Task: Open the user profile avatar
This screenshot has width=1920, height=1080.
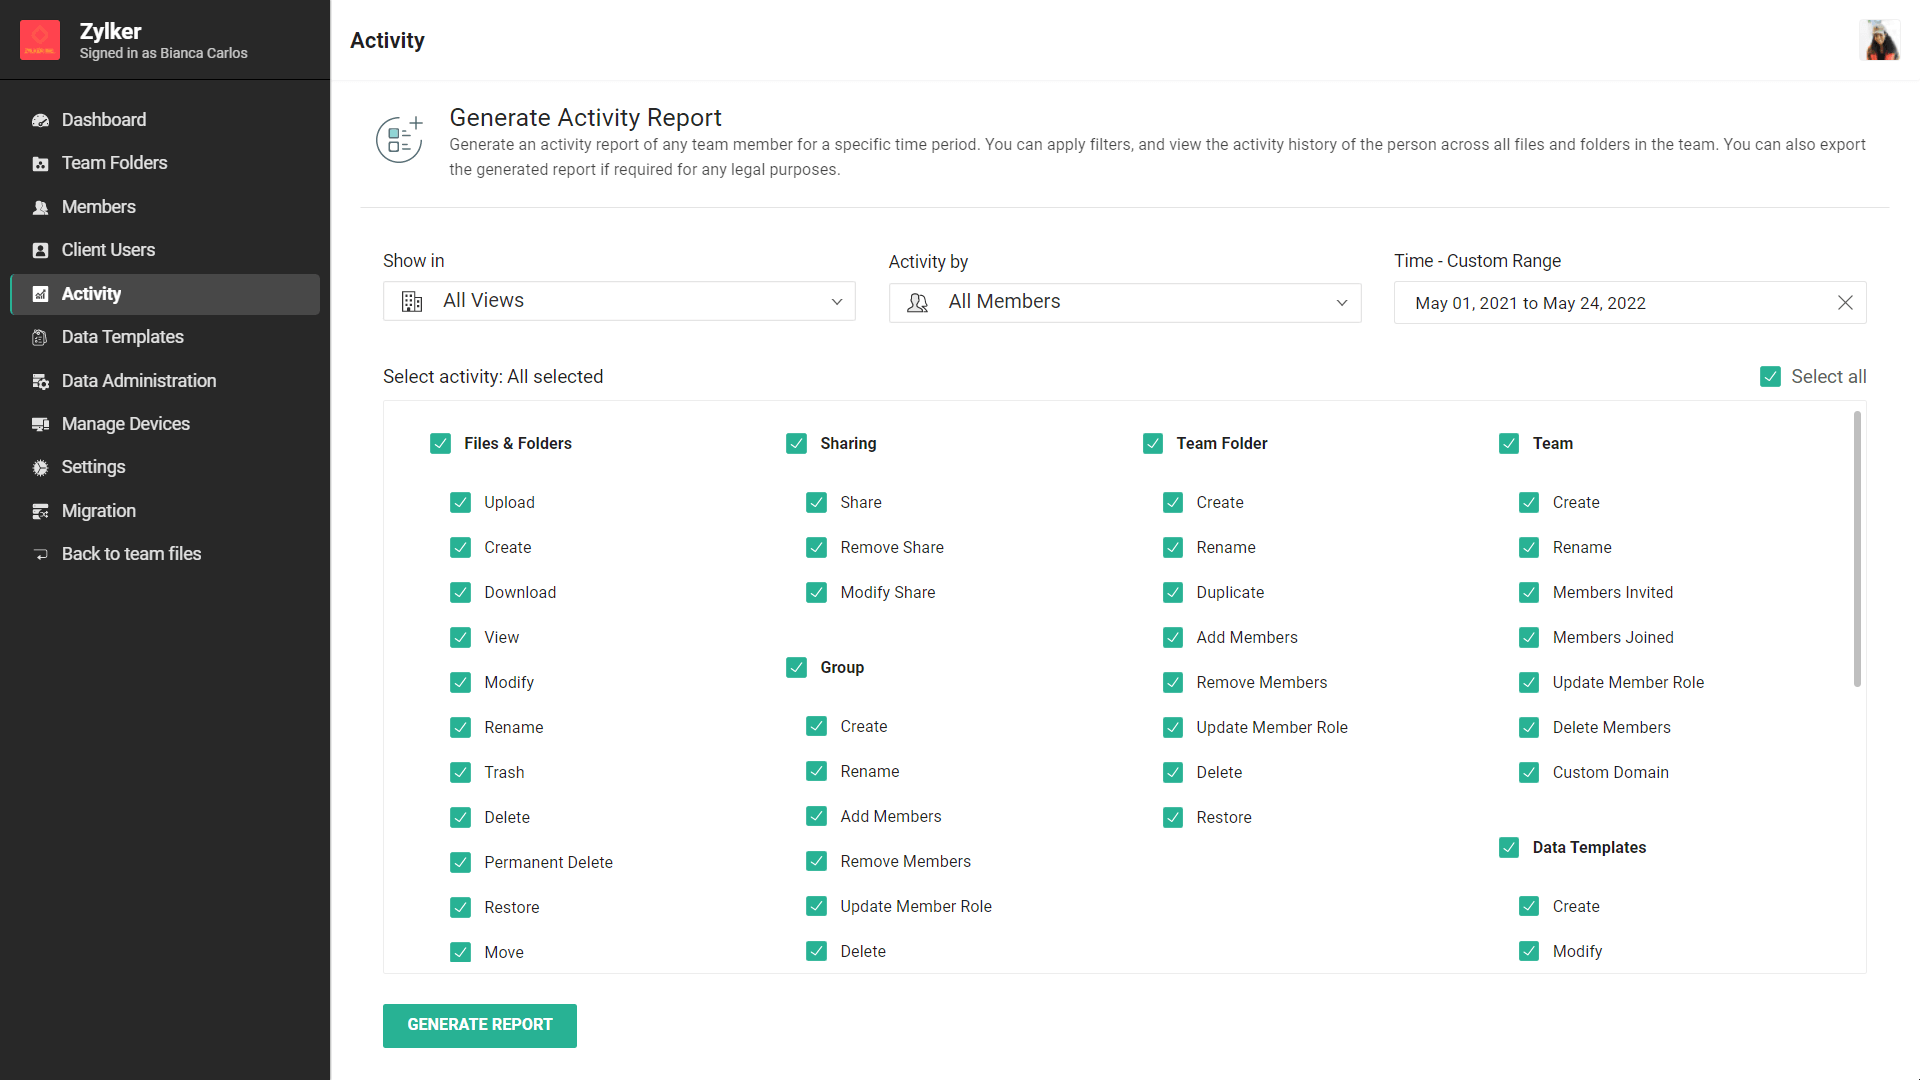Action: (1879, 40)
